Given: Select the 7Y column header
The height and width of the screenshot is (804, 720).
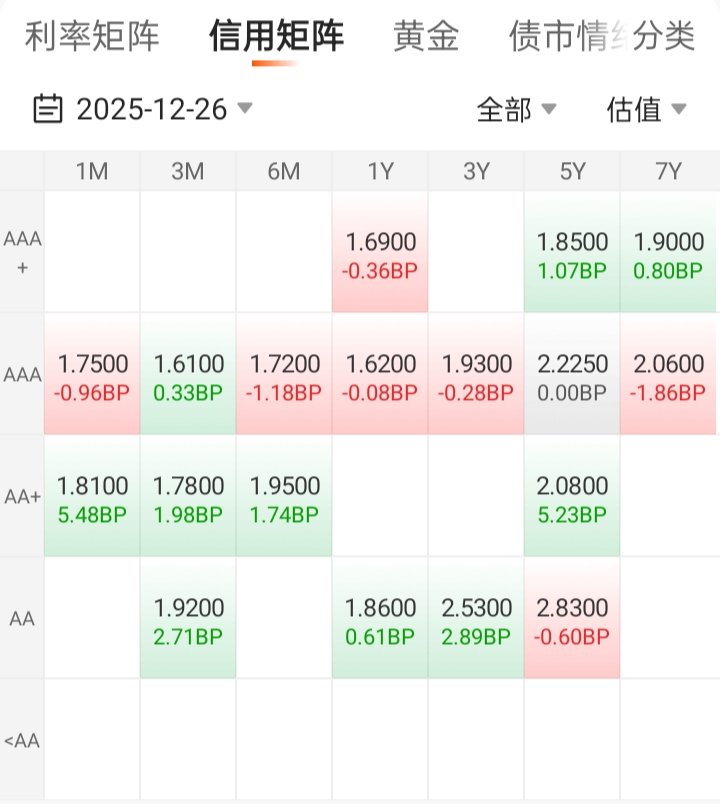Looking at the screenshot, I should tap(668, 171).
